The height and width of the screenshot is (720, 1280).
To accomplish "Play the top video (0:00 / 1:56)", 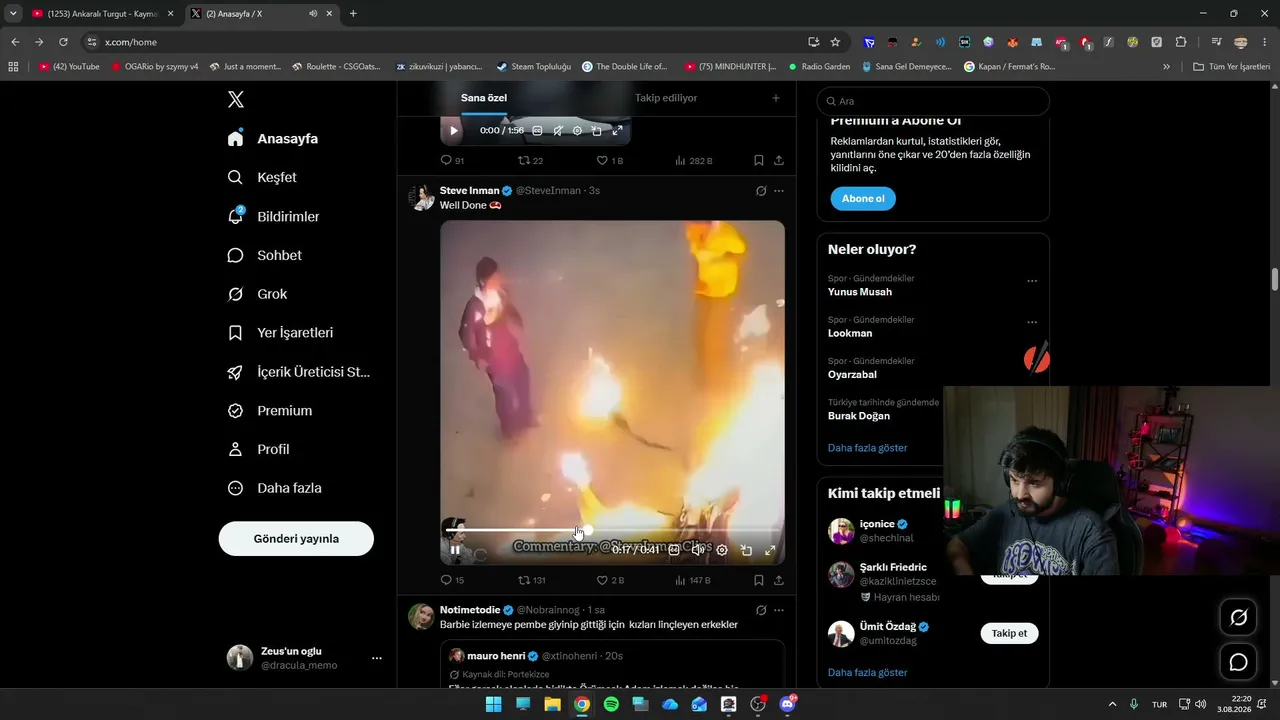I will (454, 130).
